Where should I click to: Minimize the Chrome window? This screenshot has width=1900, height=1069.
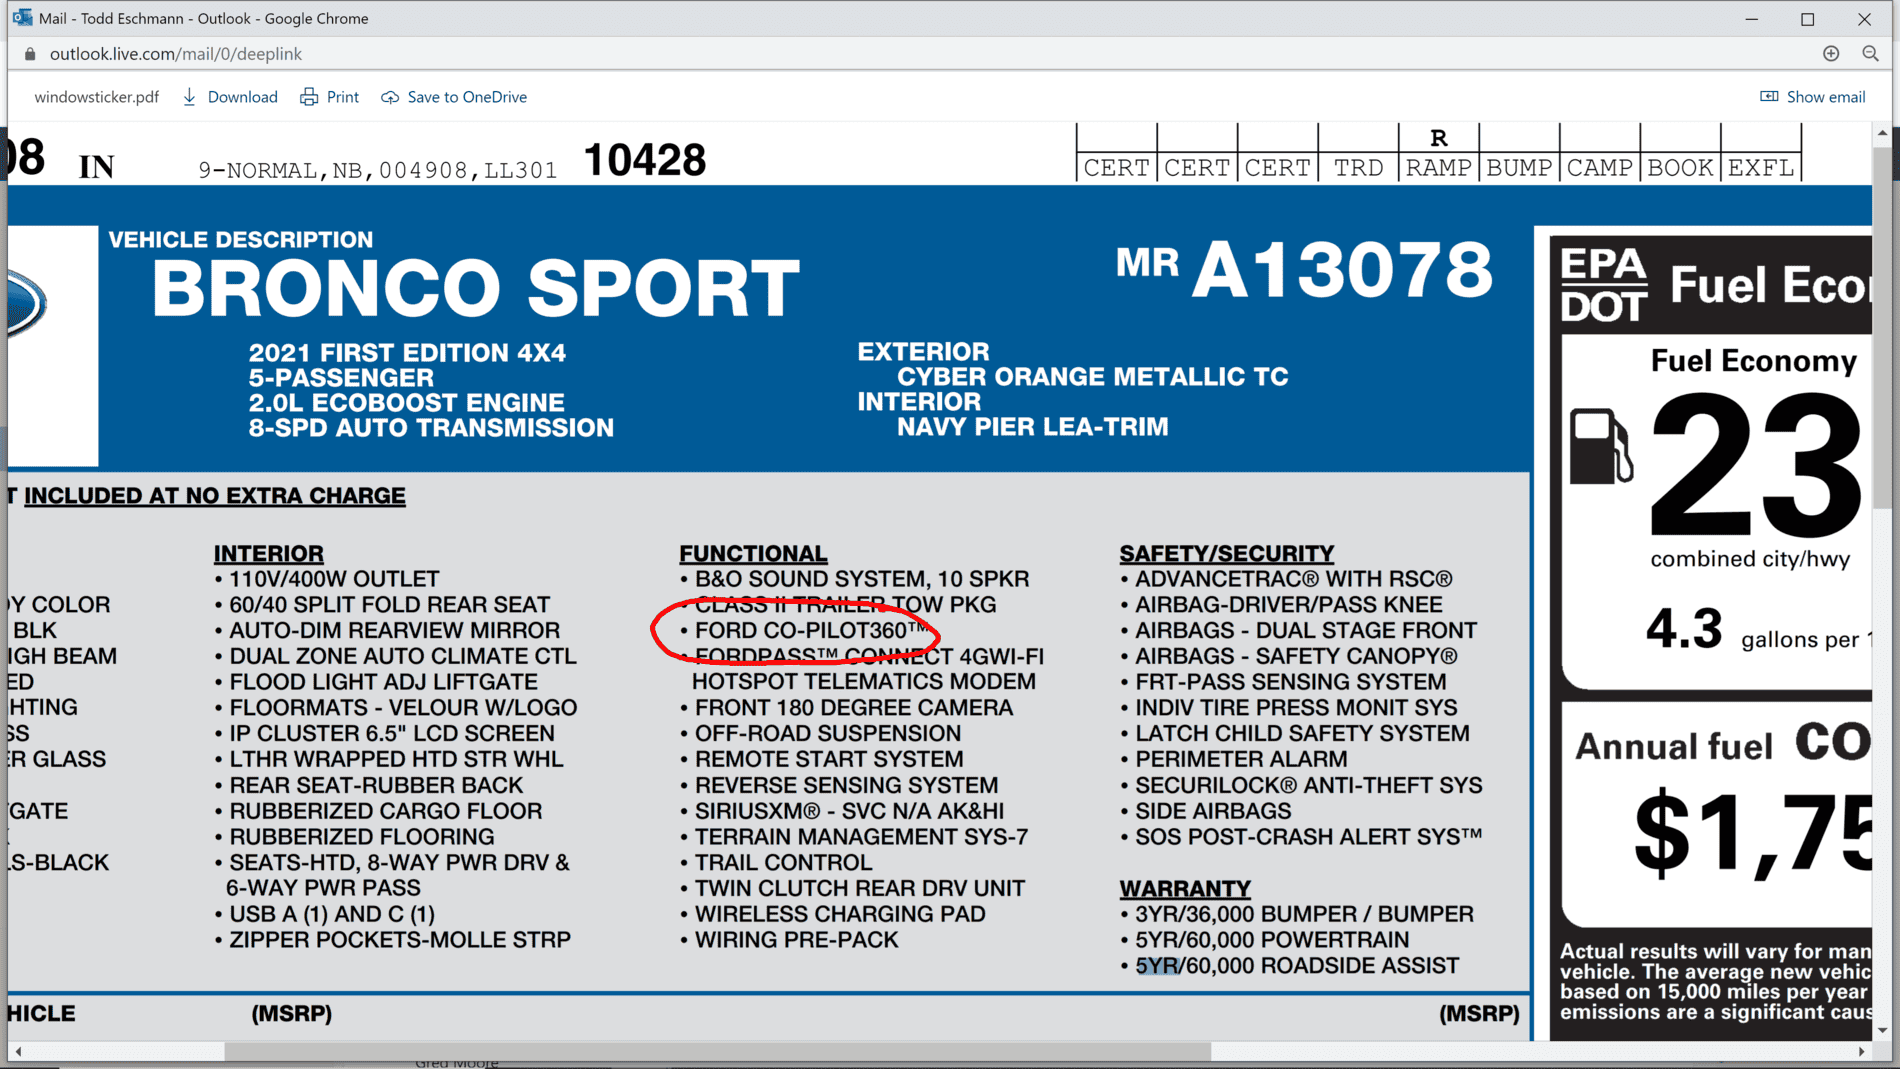pyautogui.click(x=1751, y=18)
